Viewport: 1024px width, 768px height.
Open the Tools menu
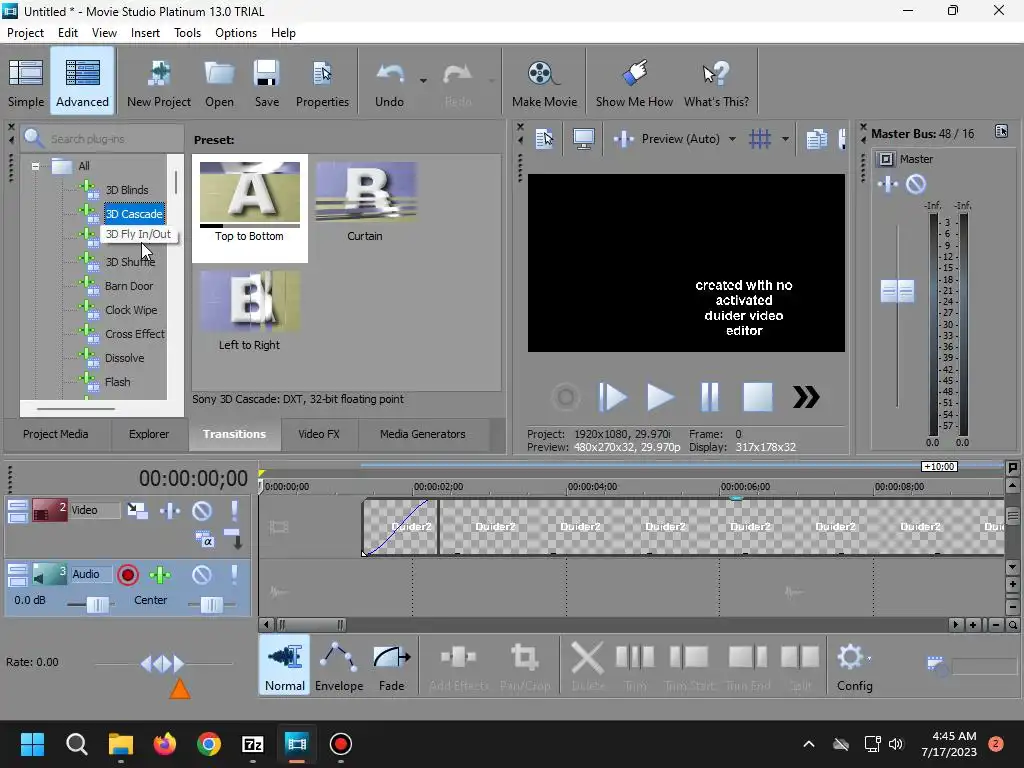click(187, 33)
